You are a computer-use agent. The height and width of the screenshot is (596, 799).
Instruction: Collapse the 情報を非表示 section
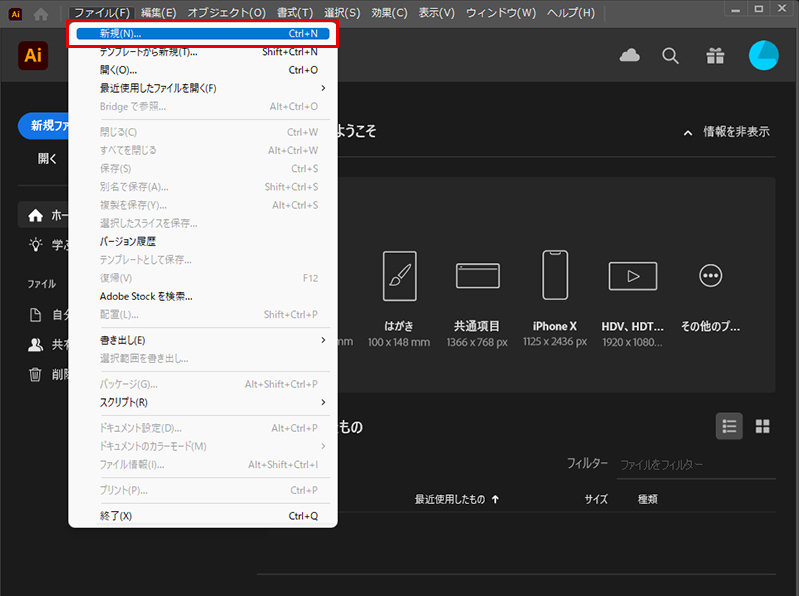pyautogui.click(x=726, y=131)
